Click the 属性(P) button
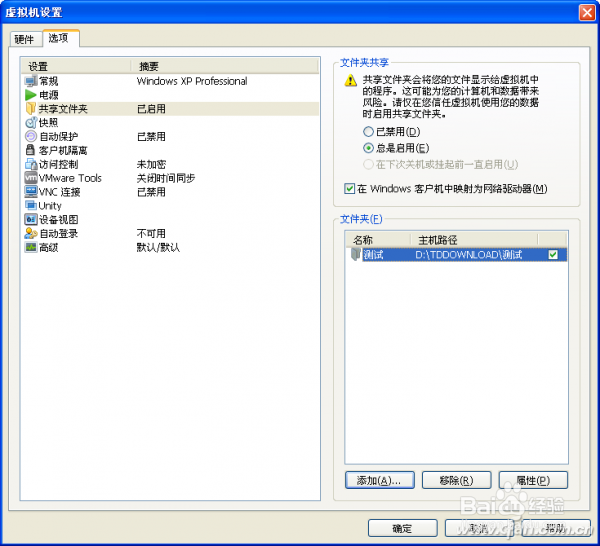 [533, 480]
